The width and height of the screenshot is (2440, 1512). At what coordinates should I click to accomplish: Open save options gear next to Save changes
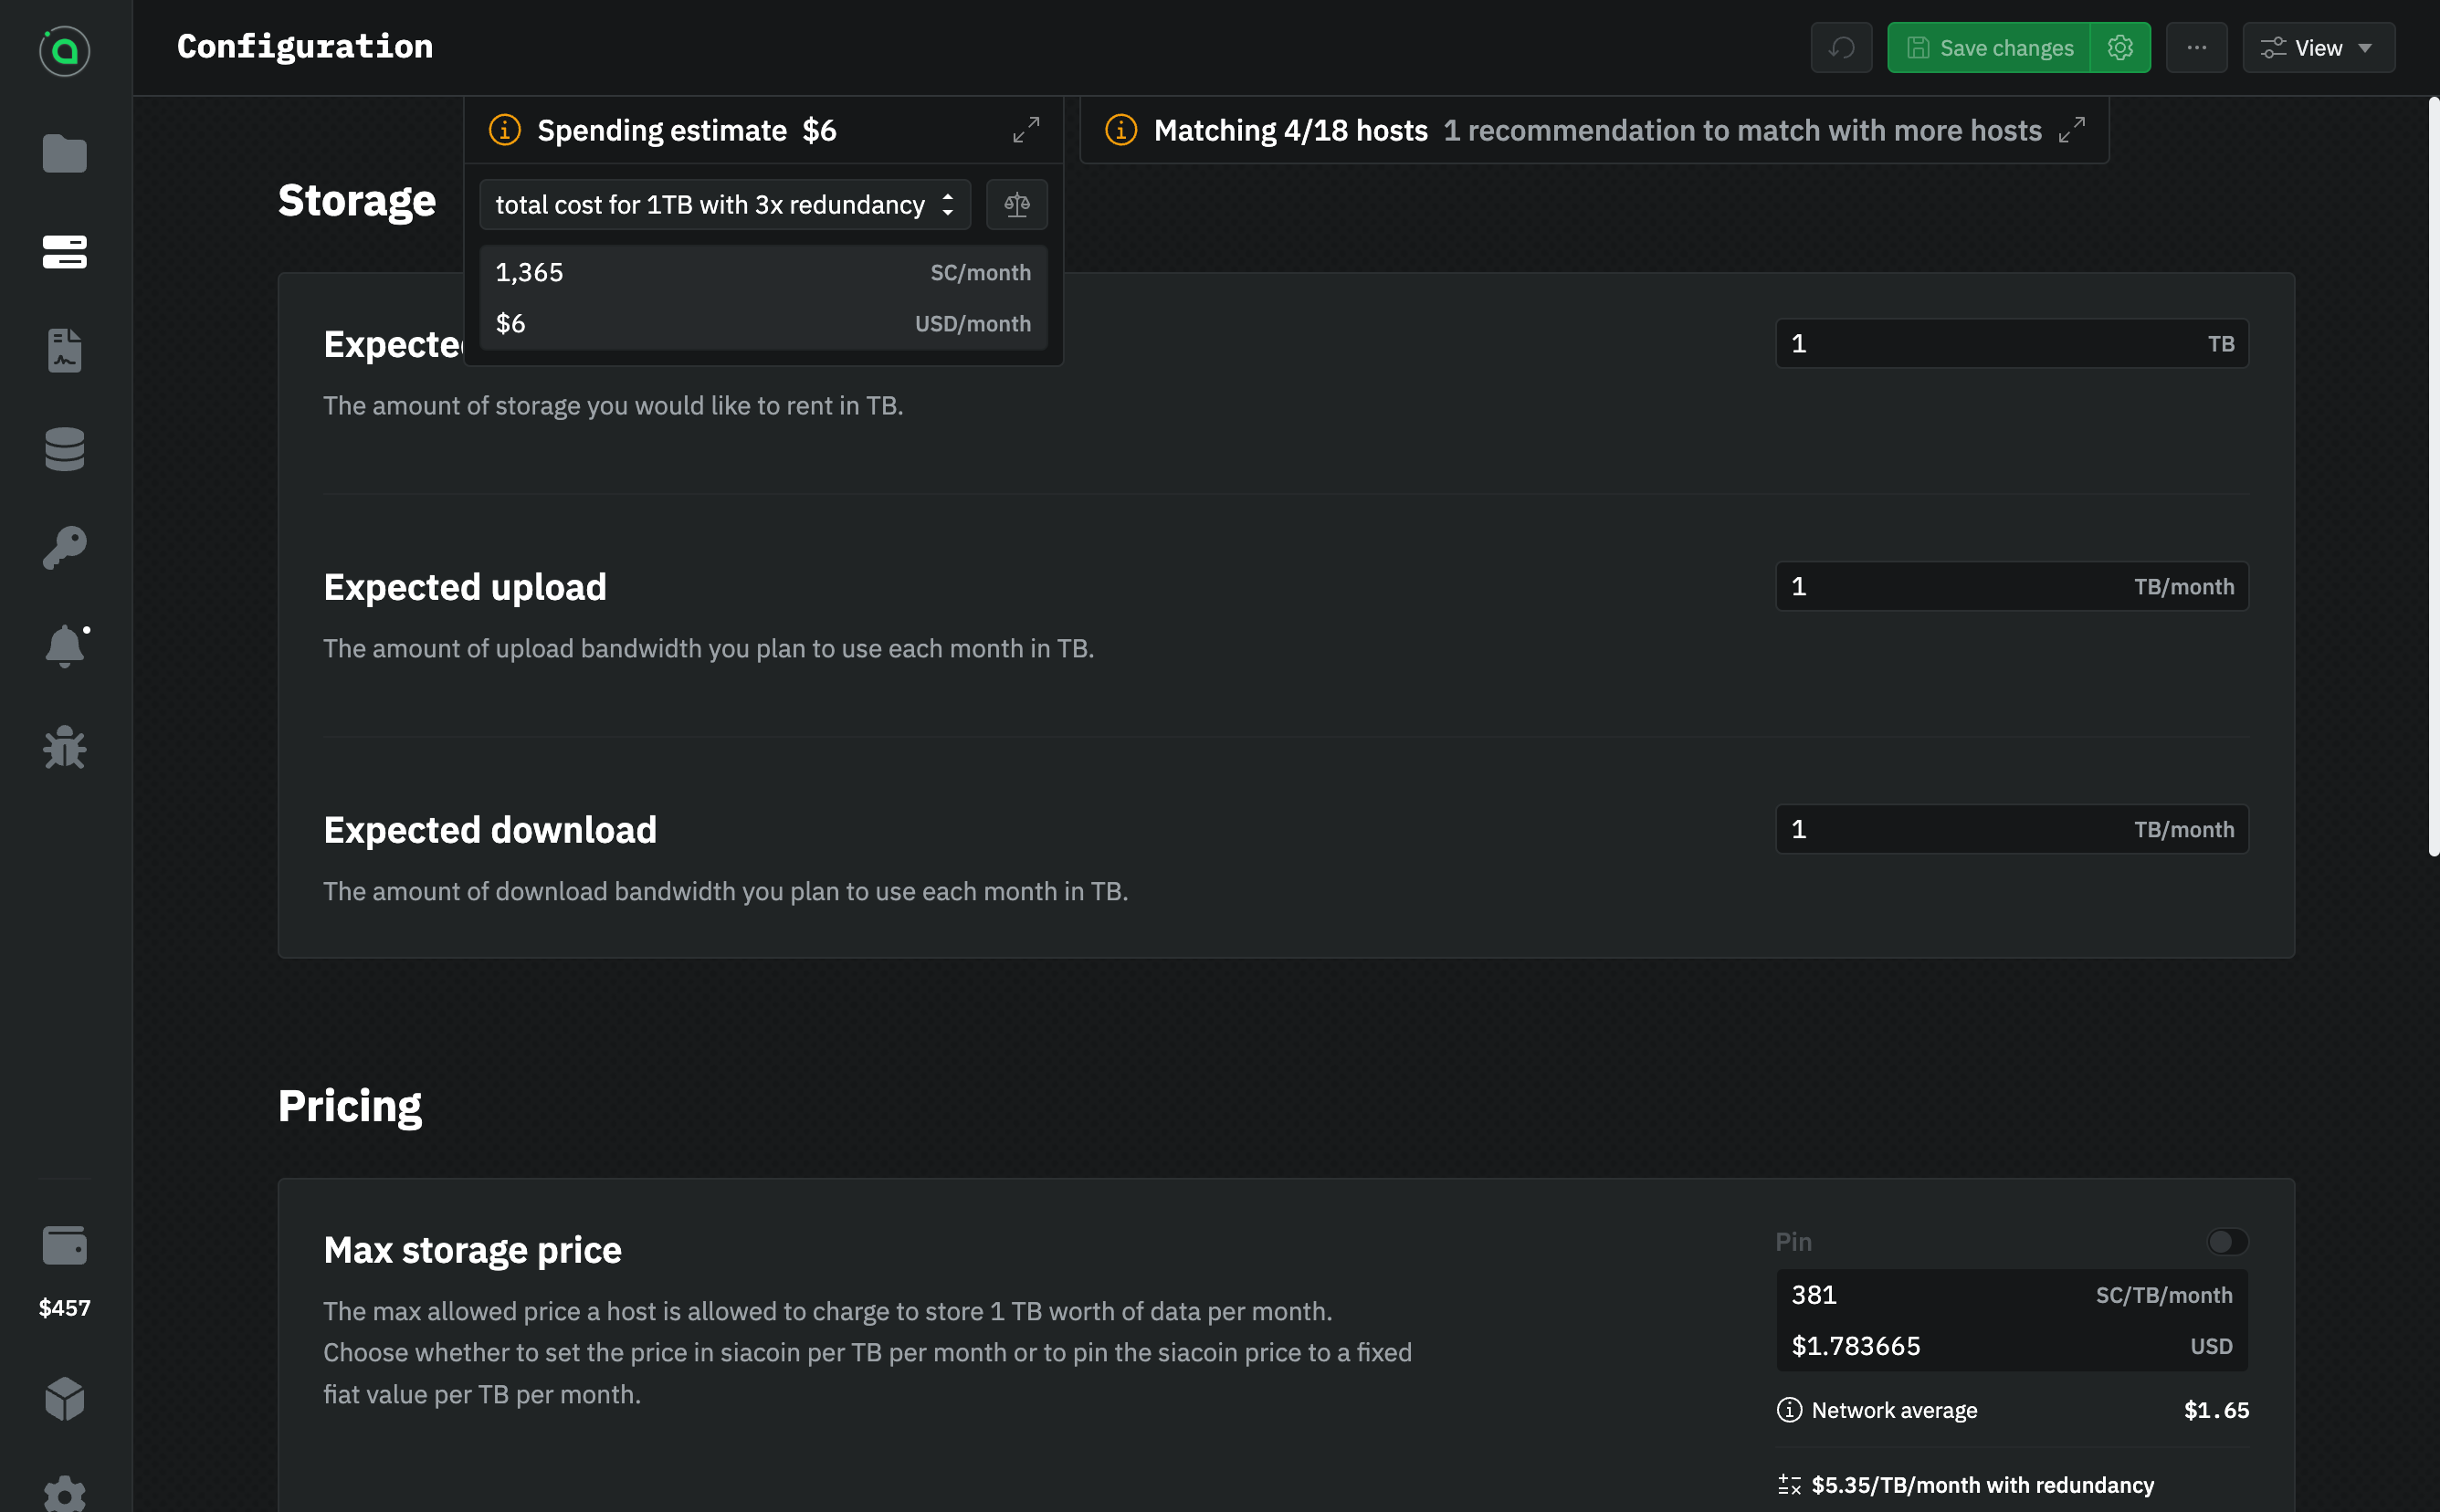click(x=2120, y=48)
